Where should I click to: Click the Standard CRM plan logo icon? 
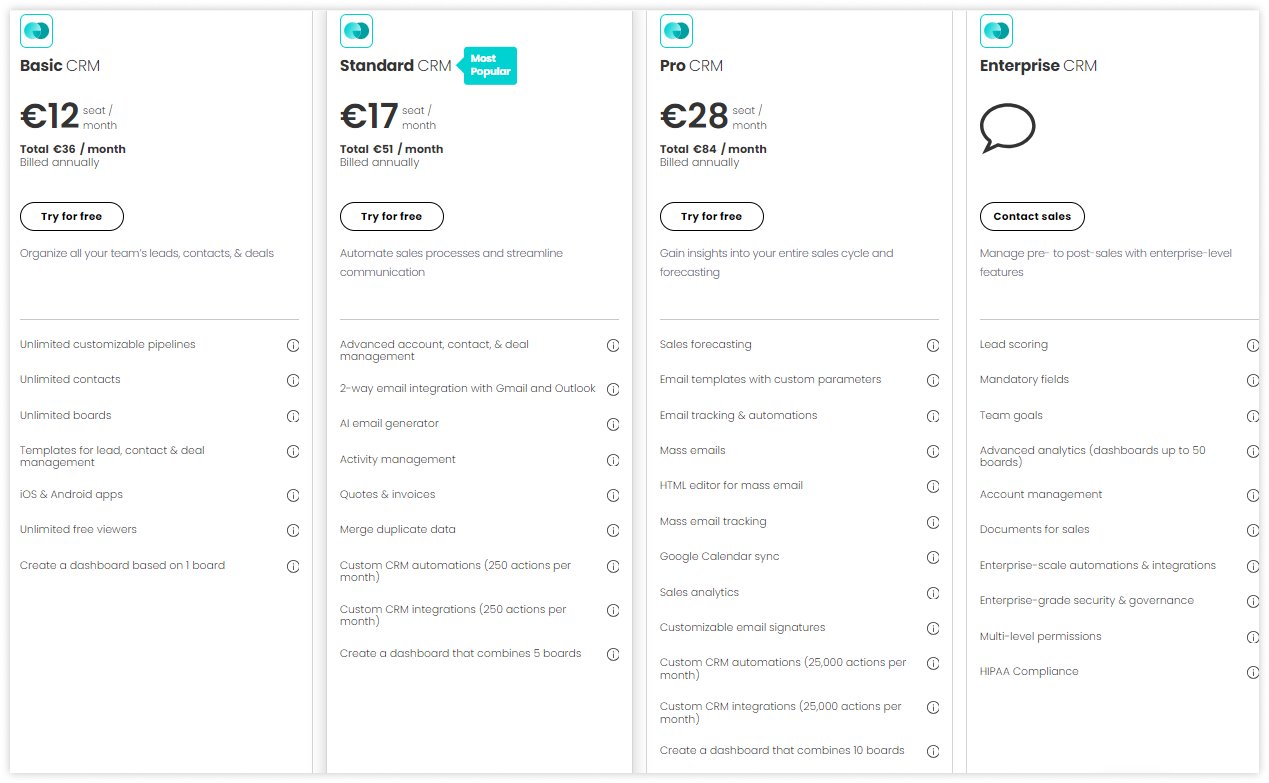coord(356,31)
